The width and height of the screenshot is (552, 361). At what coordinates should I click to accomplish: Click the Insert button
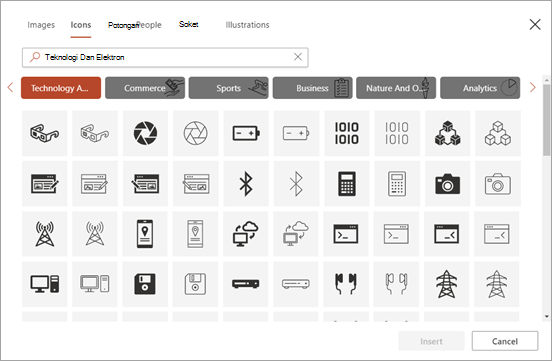coord(431,341)
